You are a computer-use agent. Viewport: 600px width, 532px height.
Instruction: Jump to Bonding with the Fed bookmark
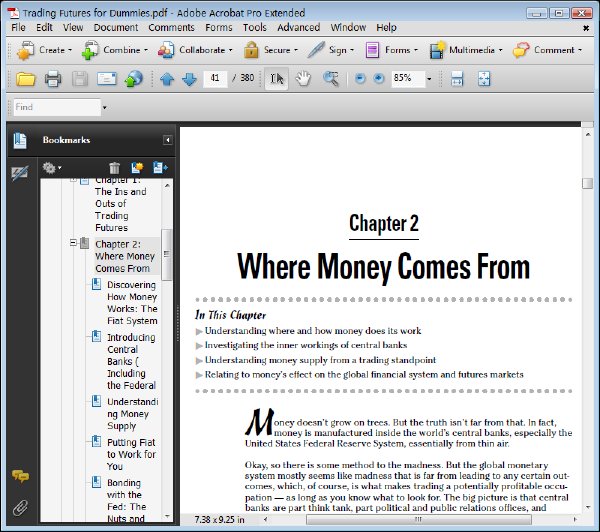pos(126,501)
